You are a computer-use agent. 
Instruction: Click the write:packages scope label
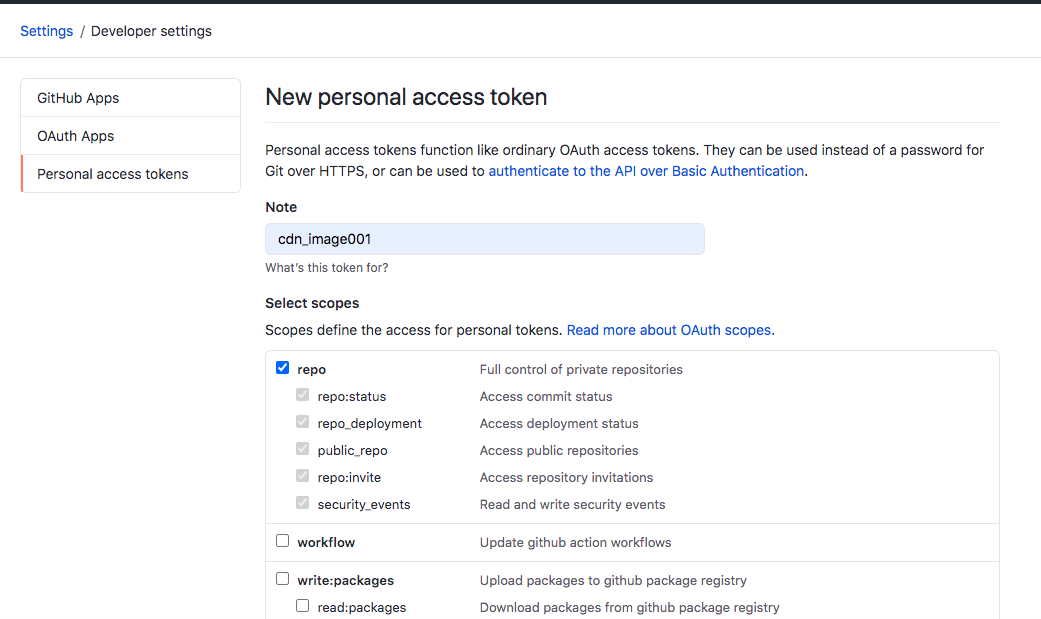point(346,580)
